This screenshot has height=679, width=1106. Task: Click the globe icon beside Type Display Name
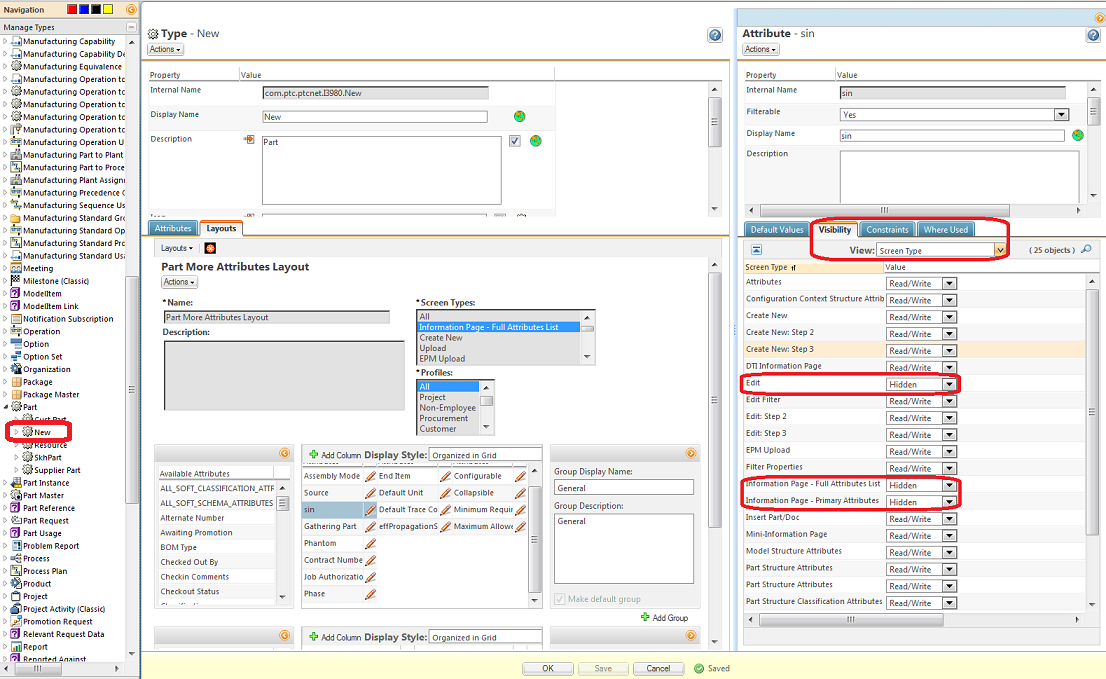coord(520,116)
